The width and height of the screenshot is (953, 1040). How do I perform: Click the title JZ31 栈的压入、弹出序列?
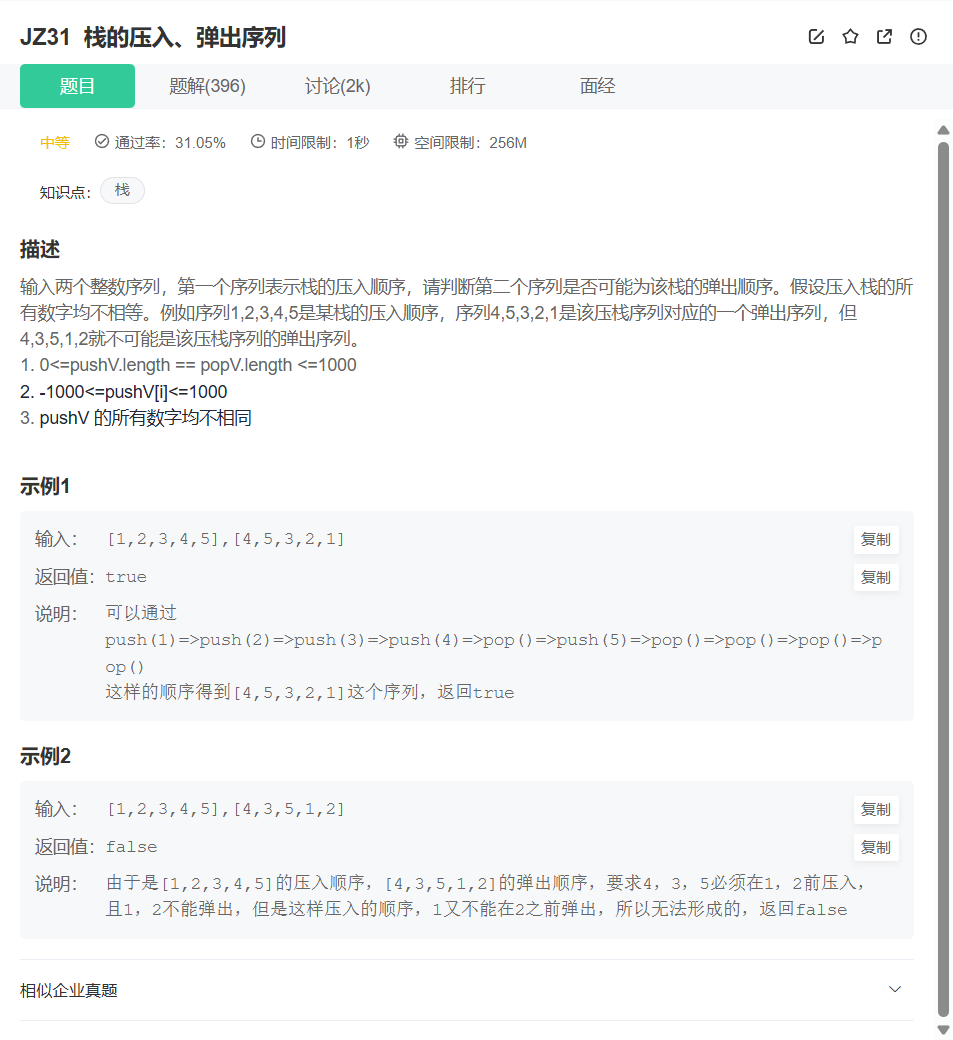pos(153,38)
